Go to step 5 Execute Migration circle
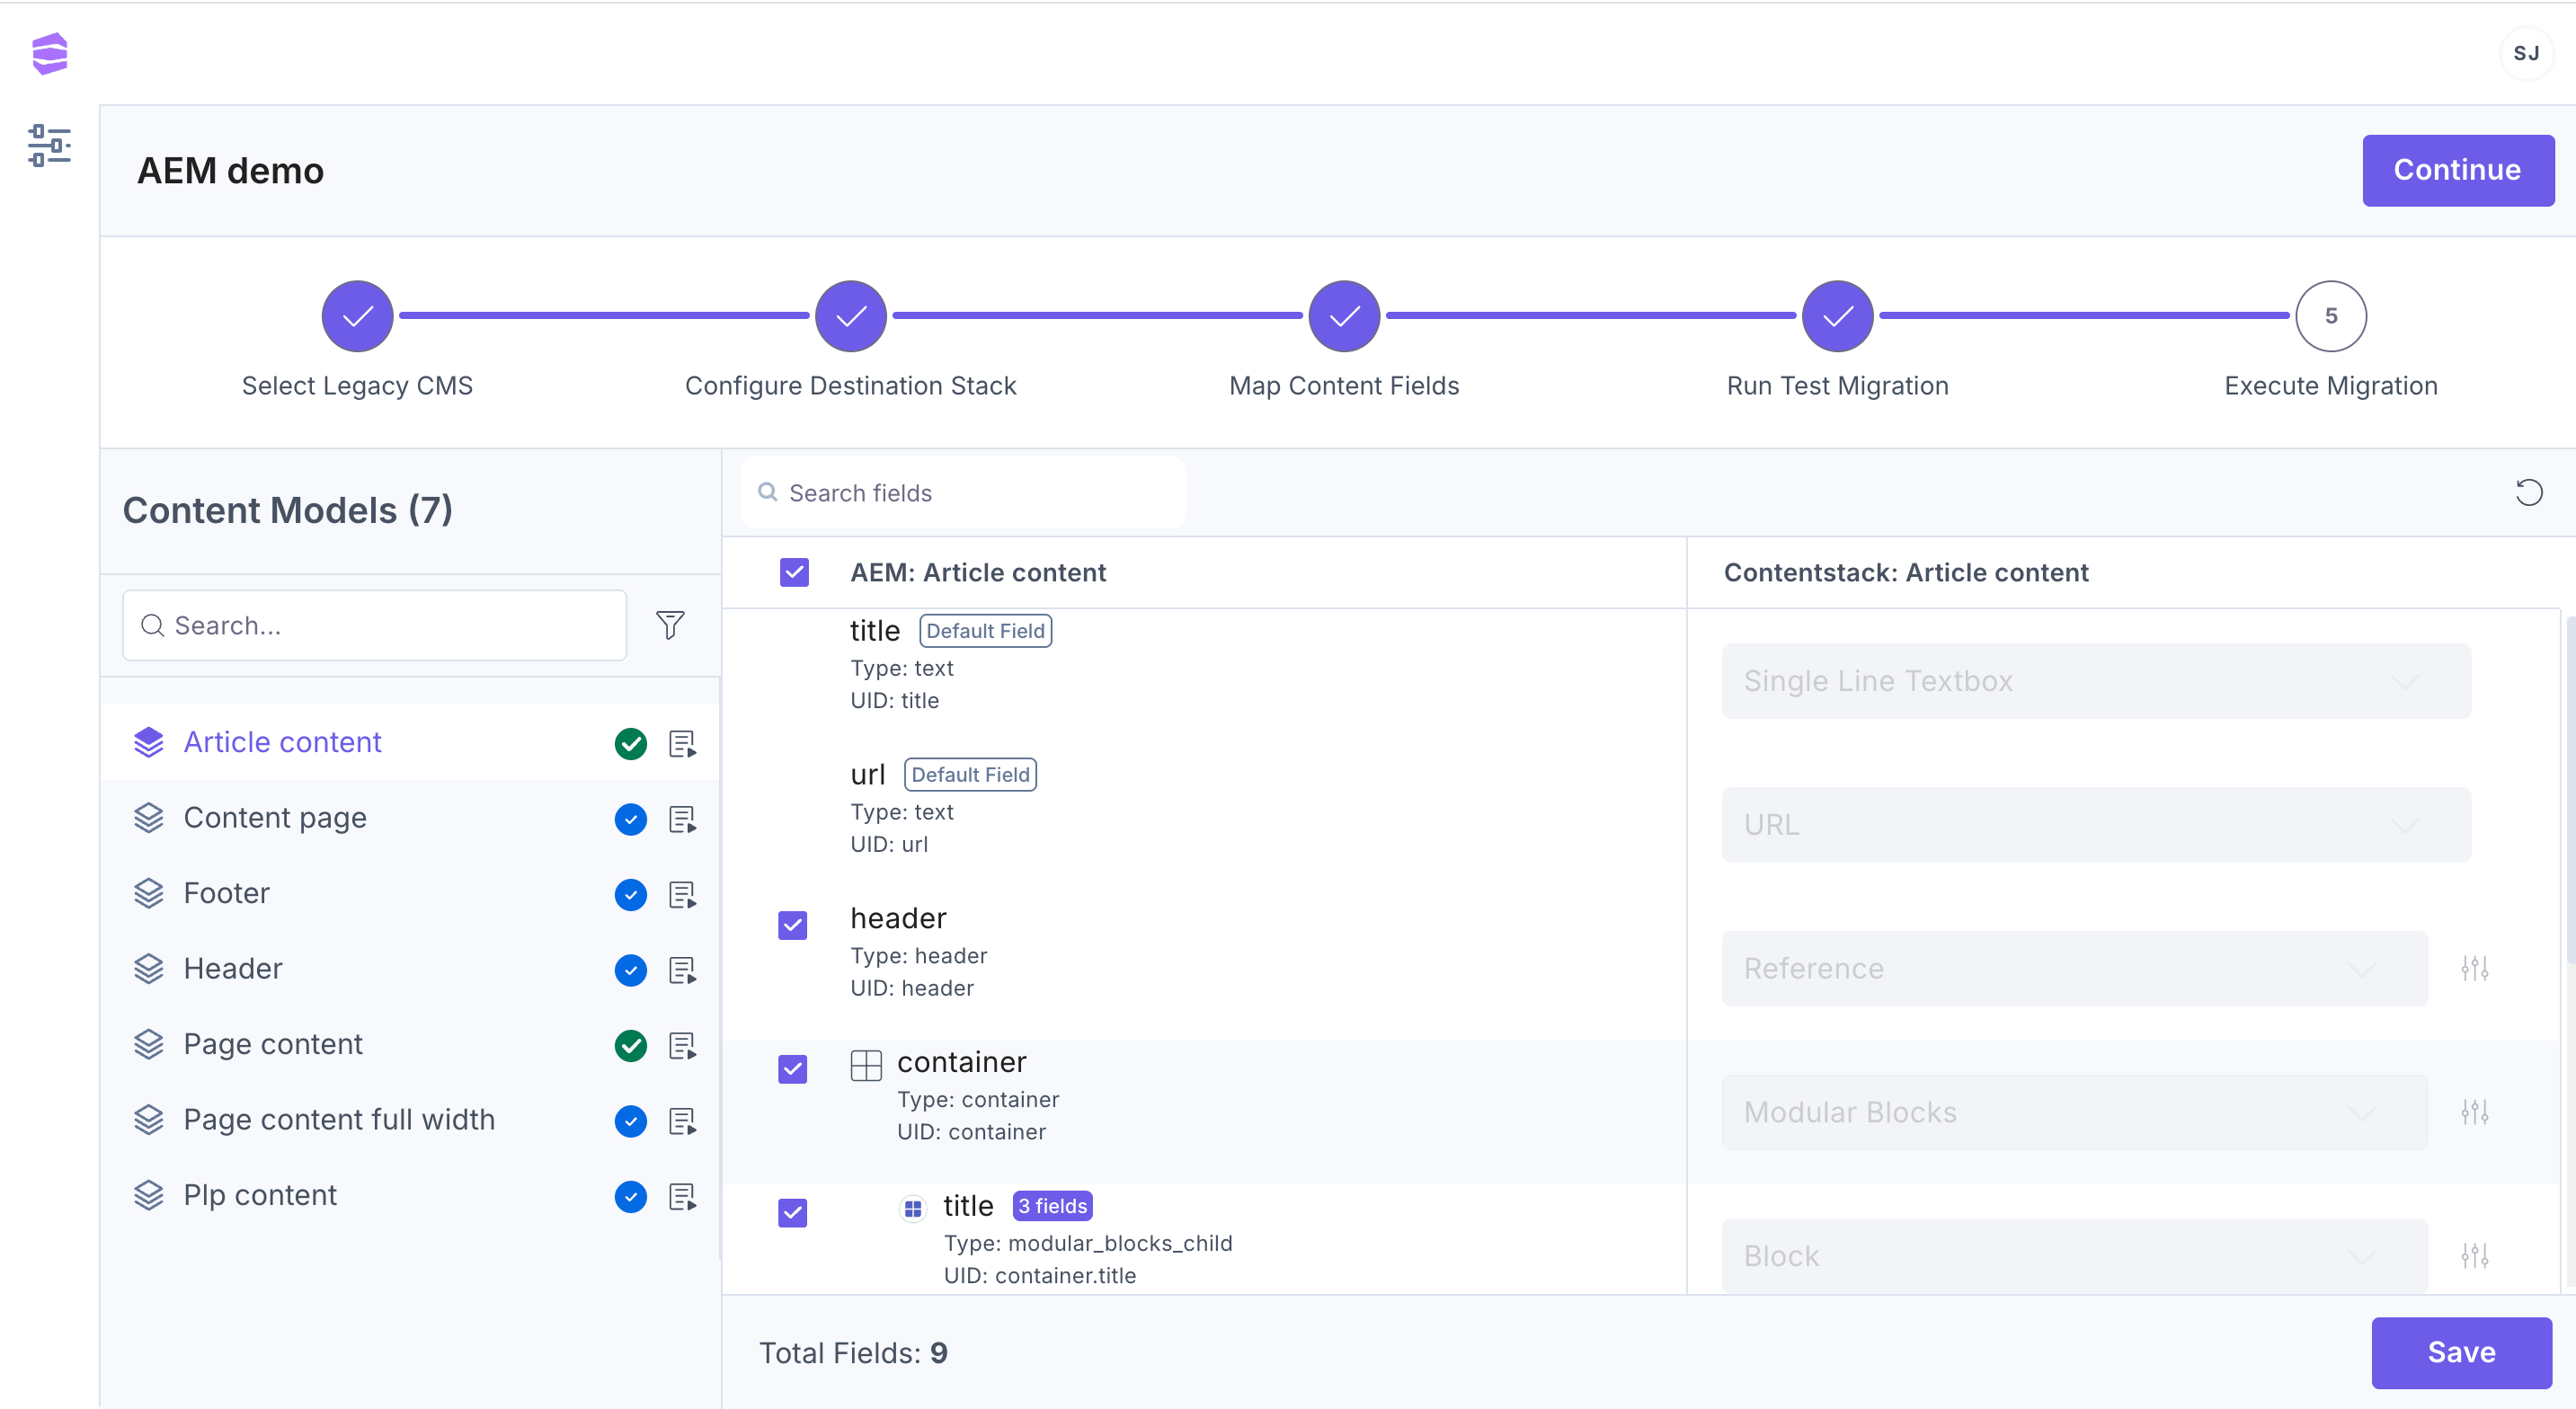Viewport: 2576px width, 1409px height. point(2330,316)
